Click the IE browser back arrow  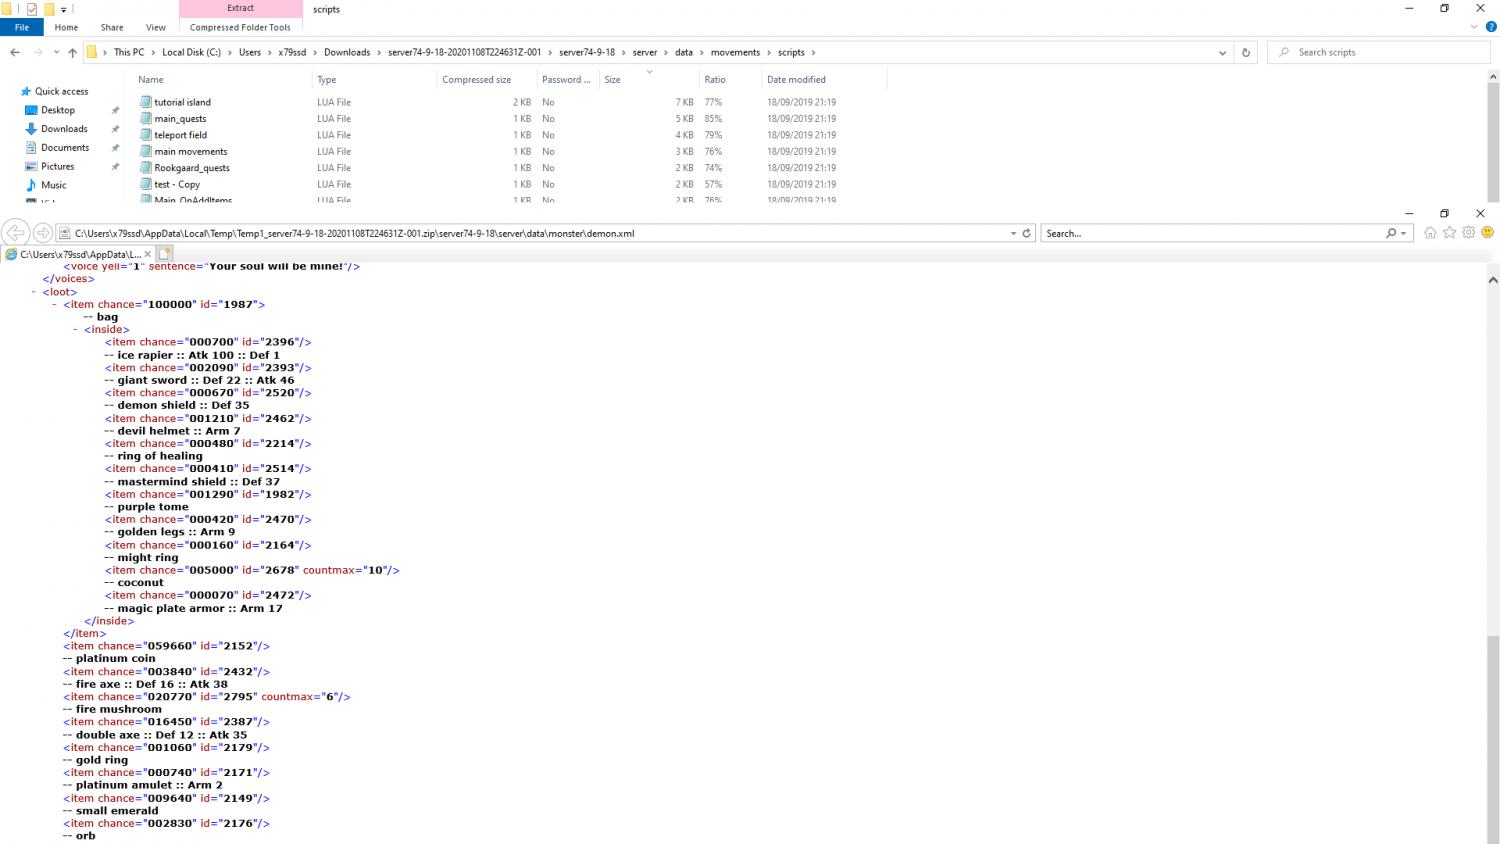pos(16,233)
